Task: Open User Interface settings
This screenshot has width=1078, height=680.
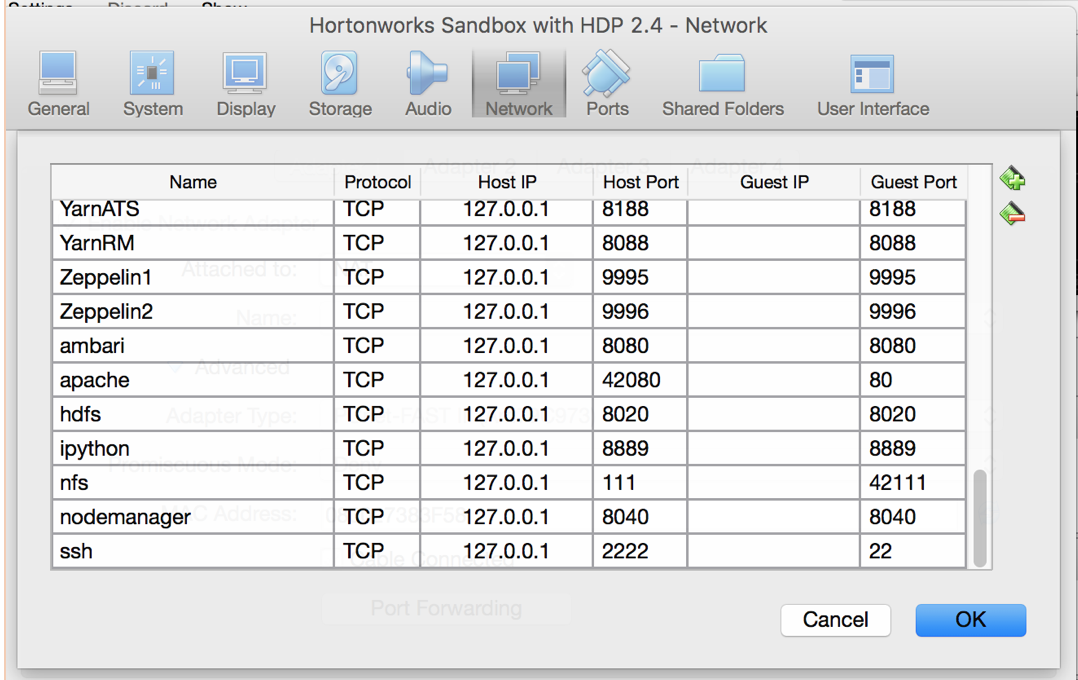Action: tap(872, 82)
